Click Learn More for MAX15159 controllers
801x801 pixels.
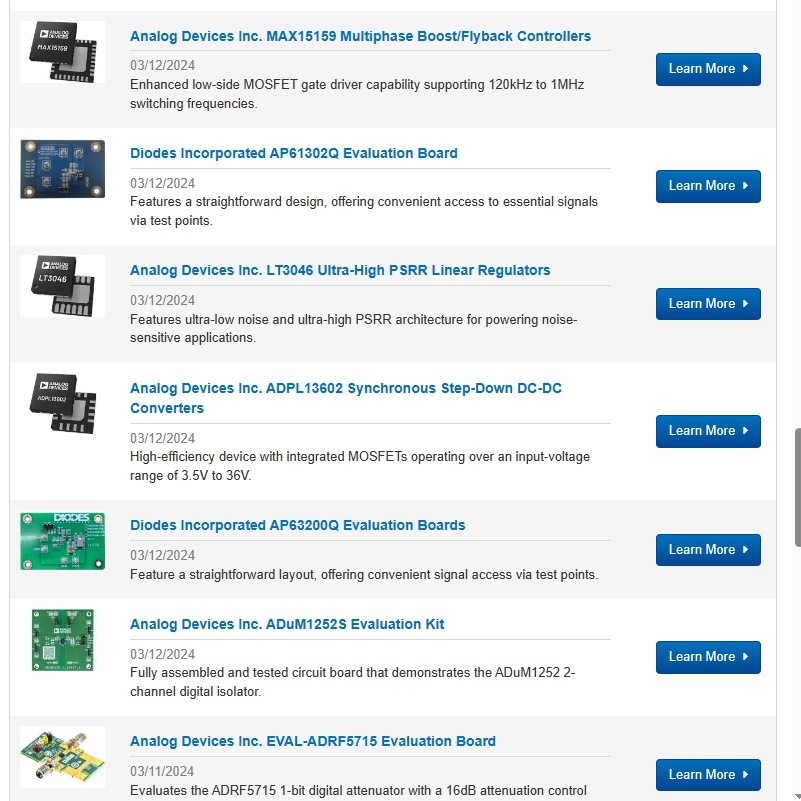tap(708, 69)
